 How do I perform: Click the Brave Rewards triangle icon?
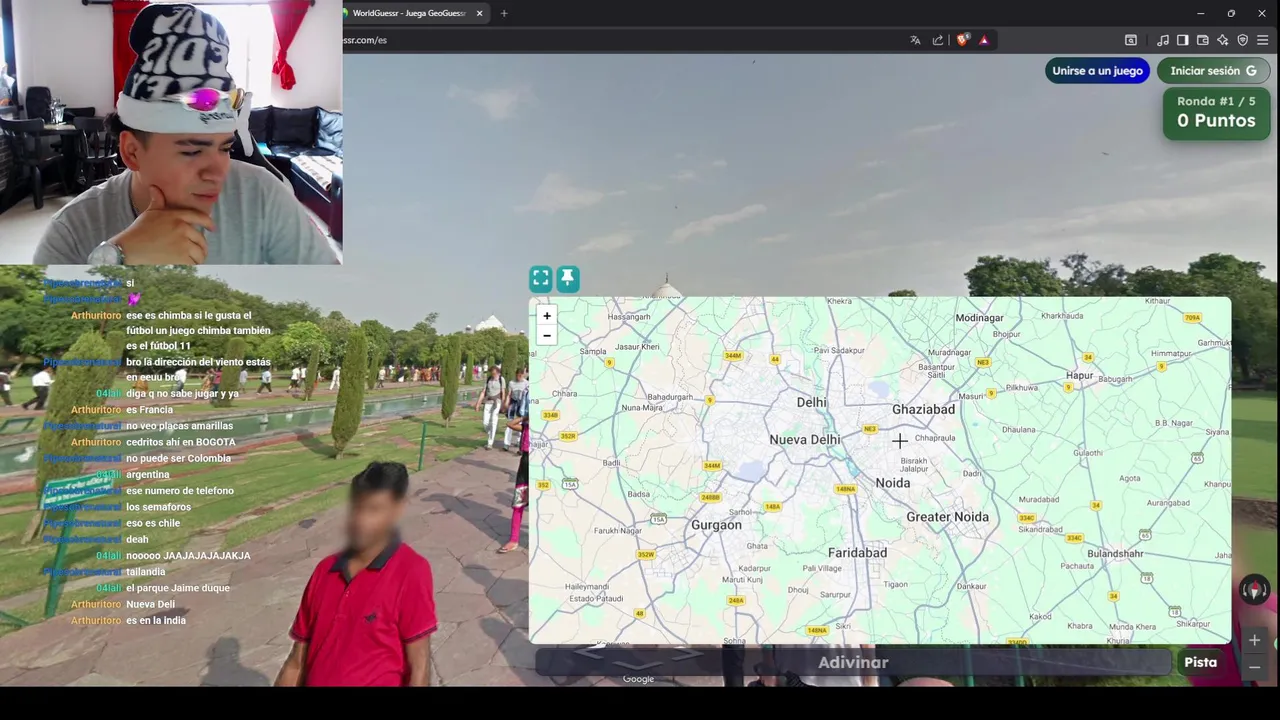(x=984, y=40)
